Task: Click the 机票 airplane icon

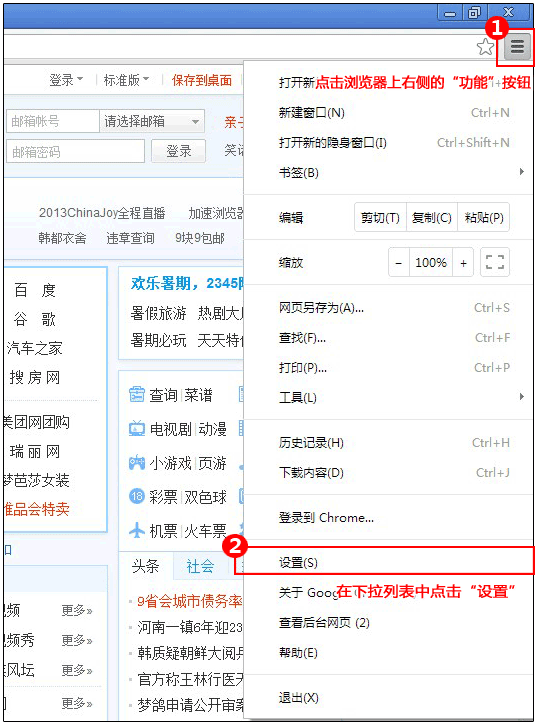Action: (137, 530)
